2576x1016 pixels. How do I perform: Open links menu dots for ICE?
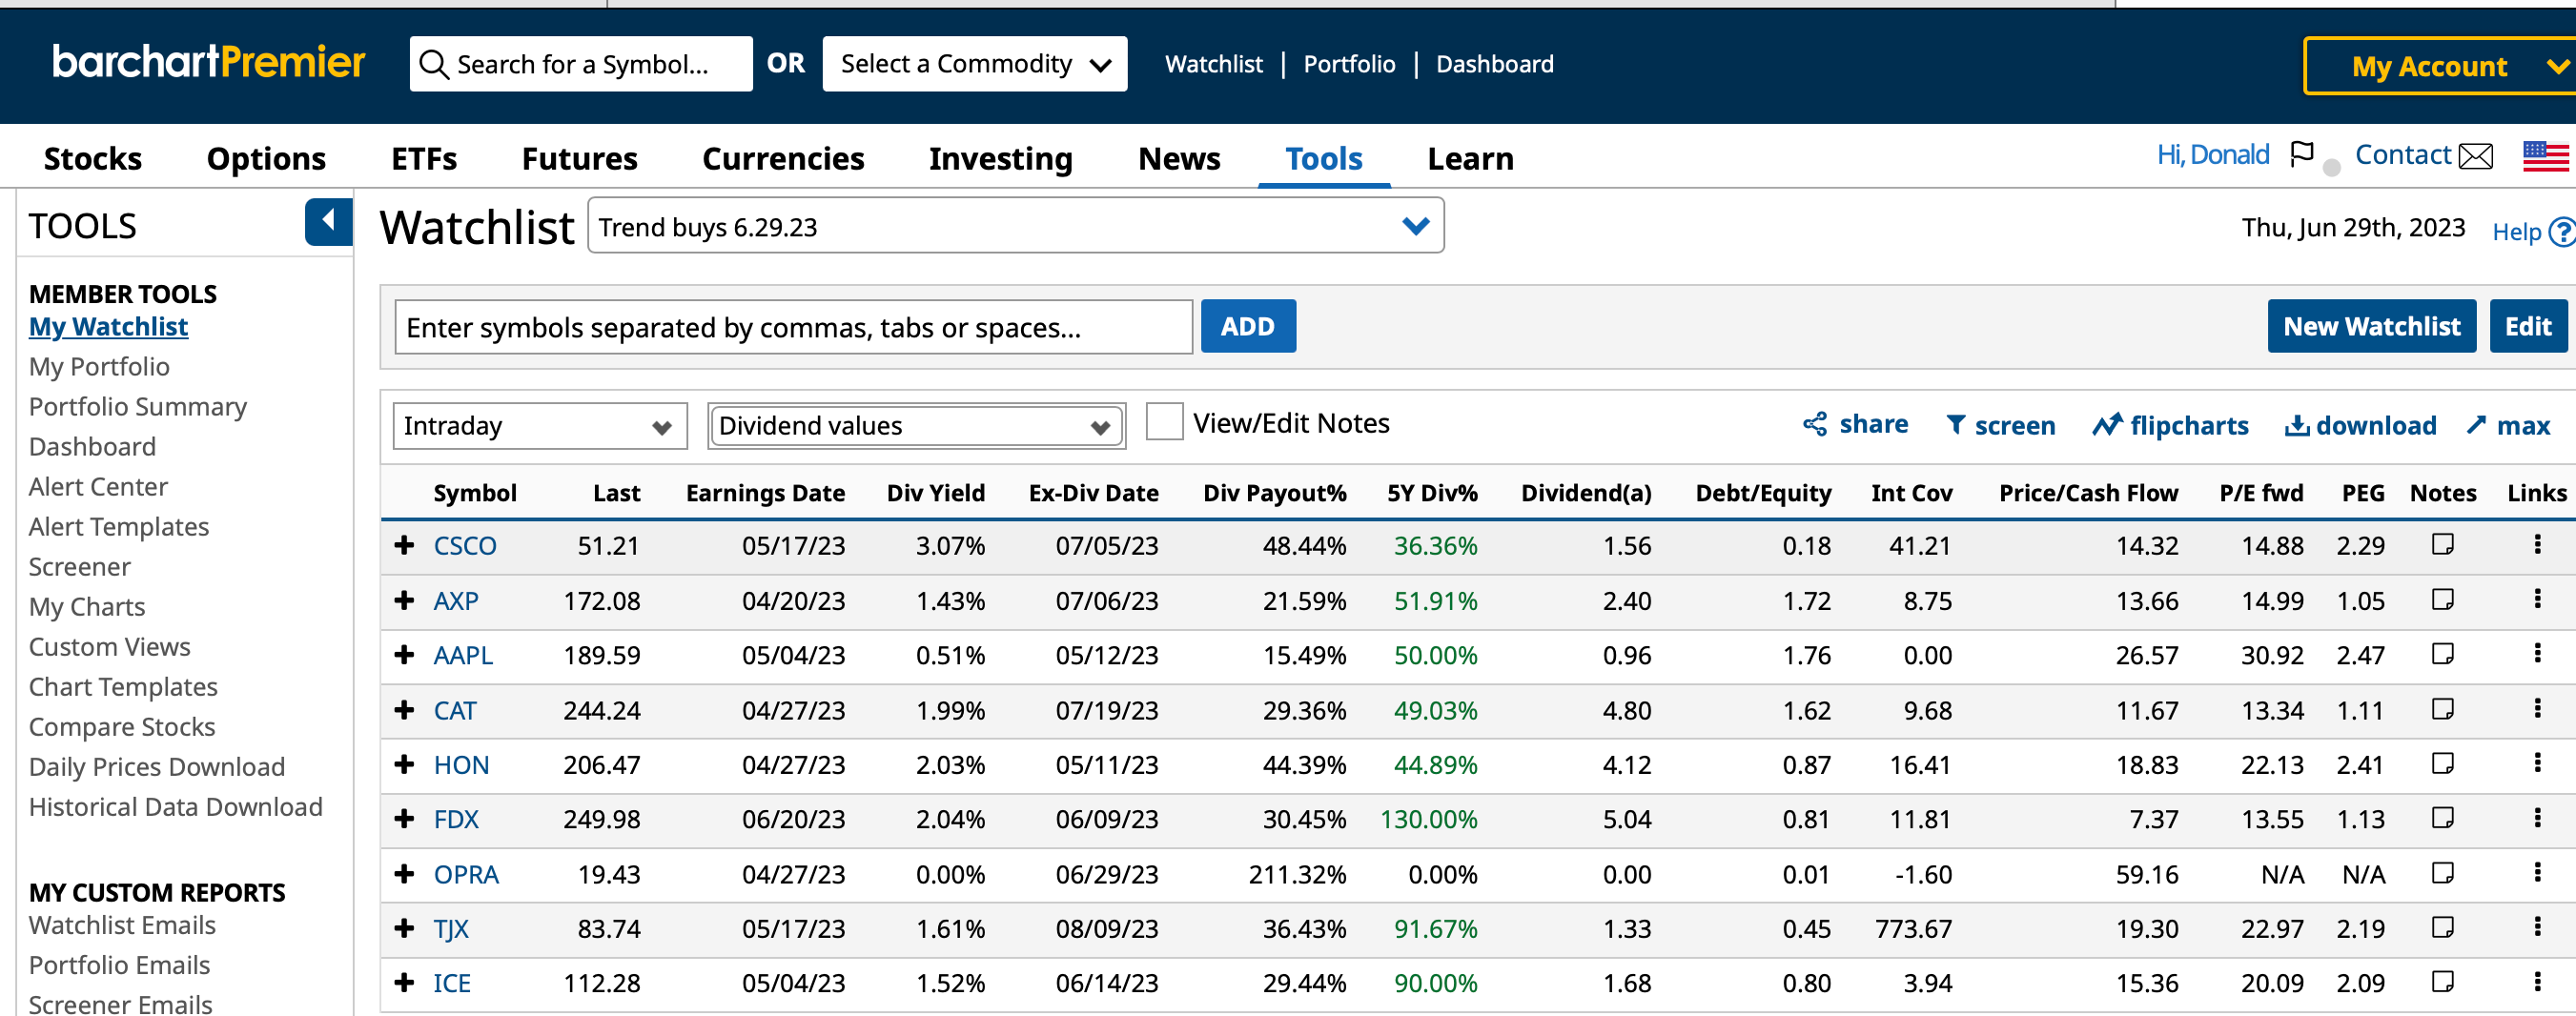2537,982
